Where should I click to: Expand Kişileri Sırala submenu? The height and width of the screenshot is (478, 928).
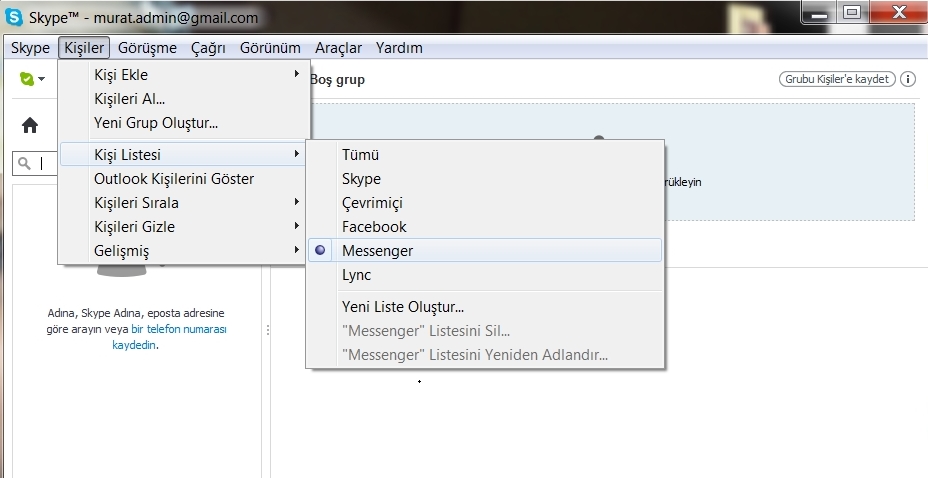click(x=183, y=203)
